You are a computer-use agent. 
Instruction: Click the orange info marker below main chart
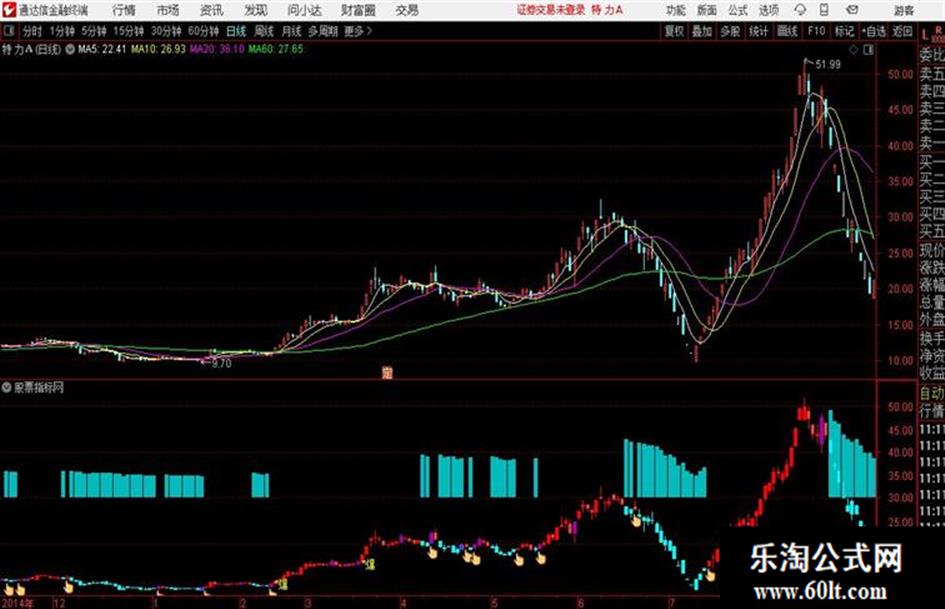pos(387,373)
